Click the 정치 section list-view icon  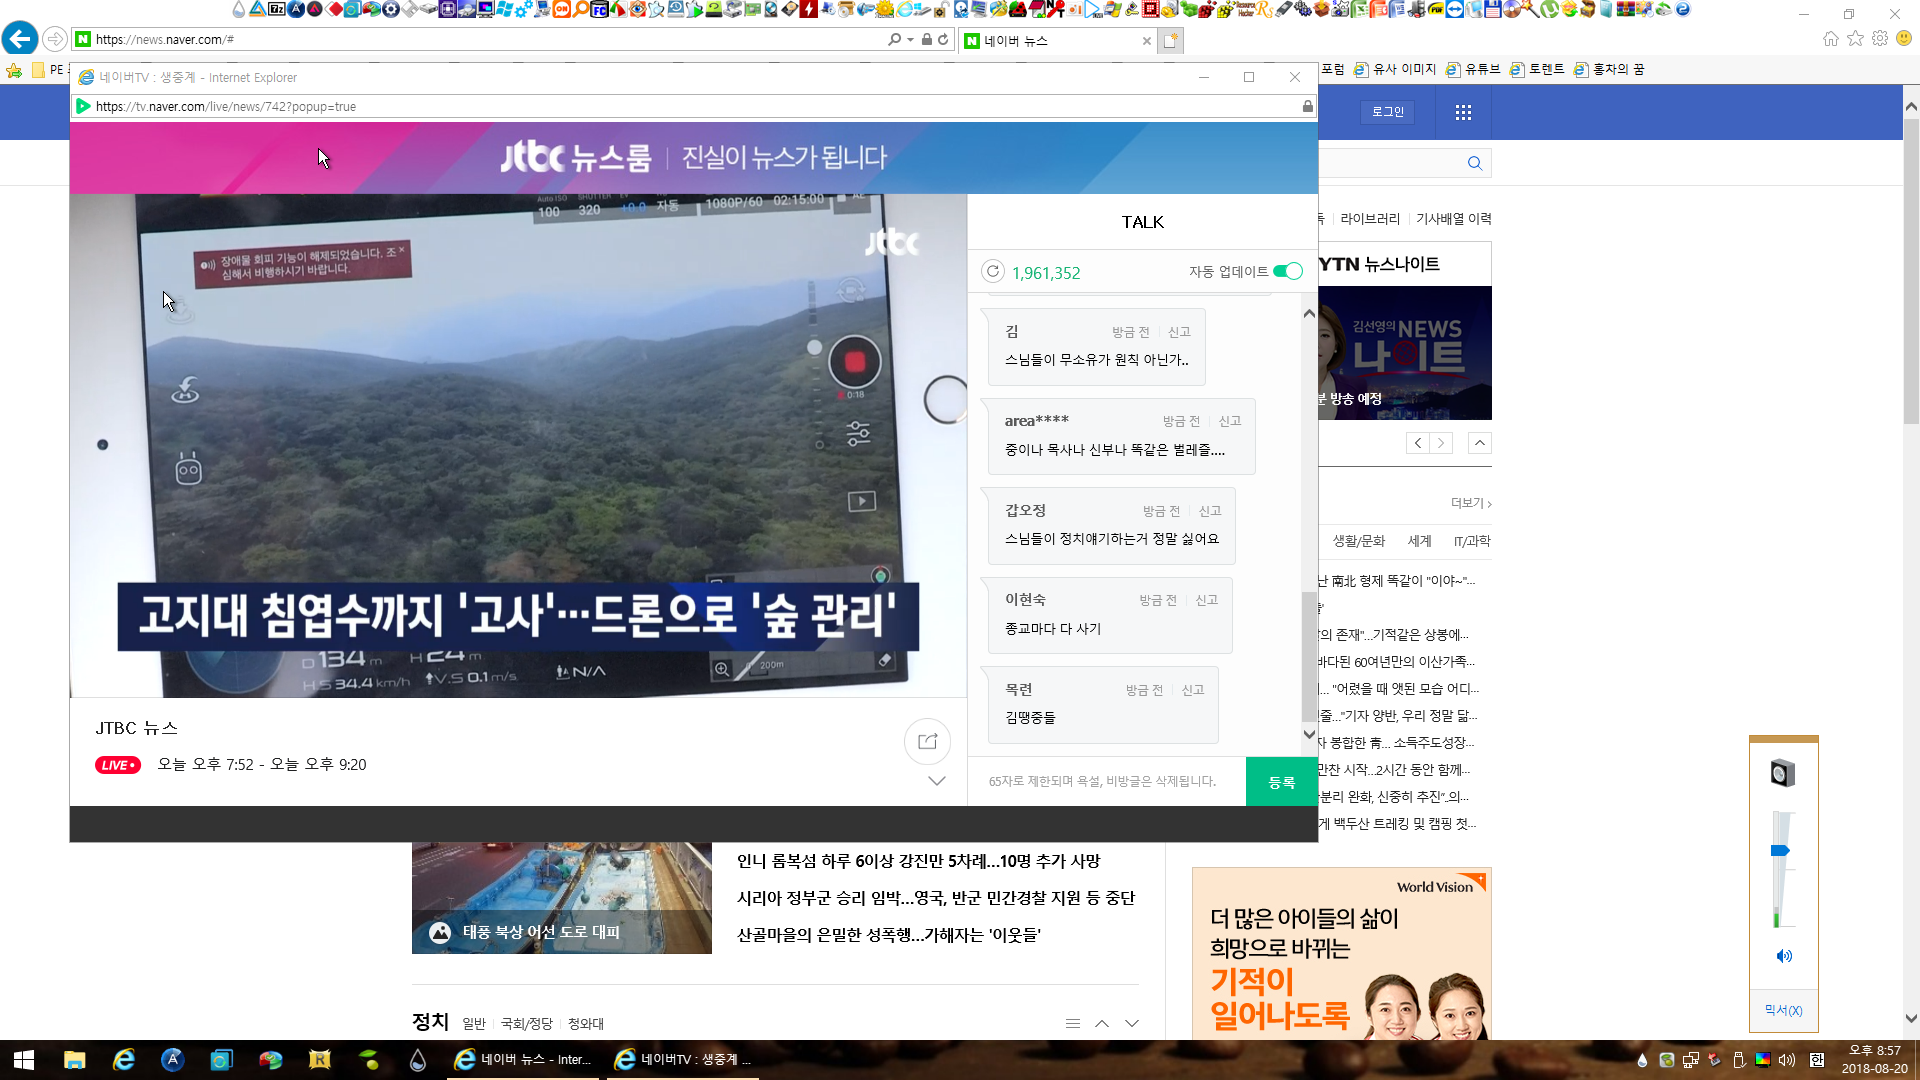1073,1023
